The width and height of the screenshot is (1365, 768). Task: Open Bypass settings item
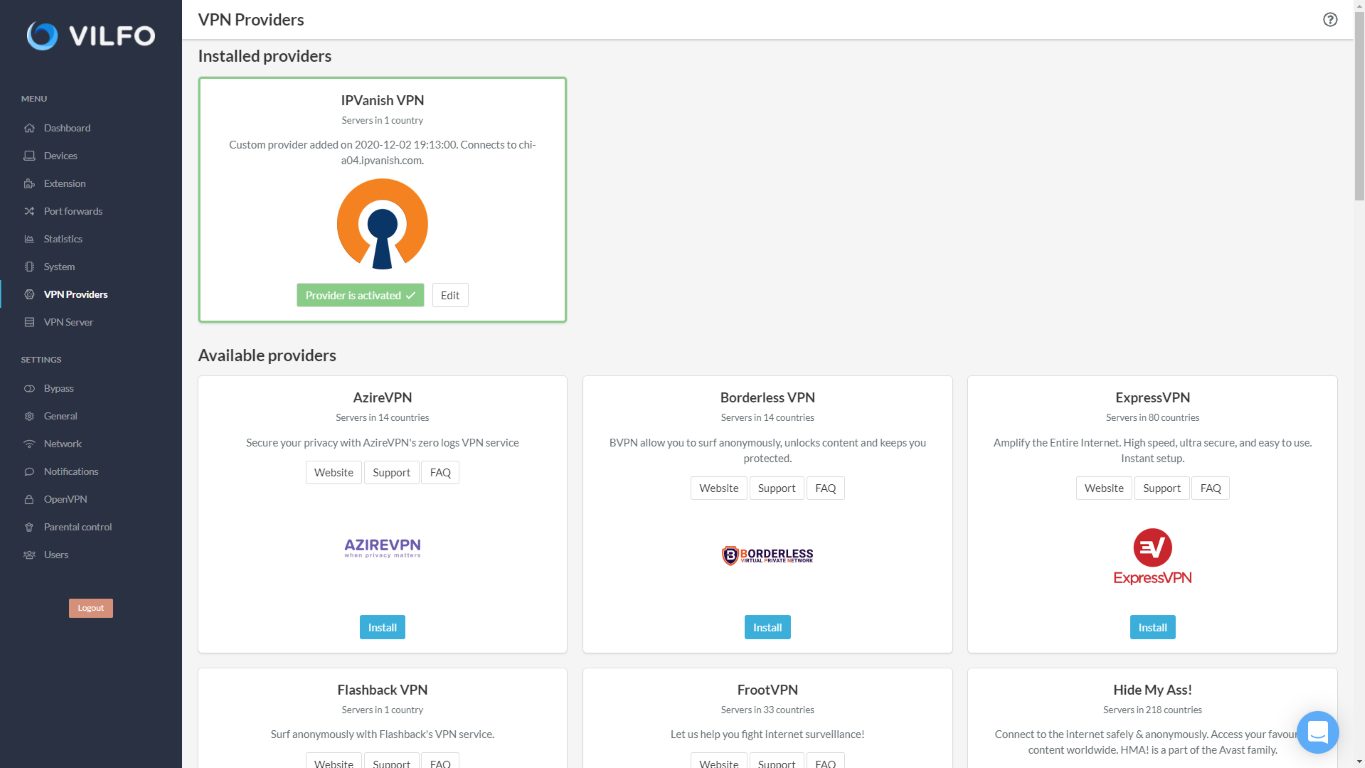pyautogui.click(x=59, y=388)
